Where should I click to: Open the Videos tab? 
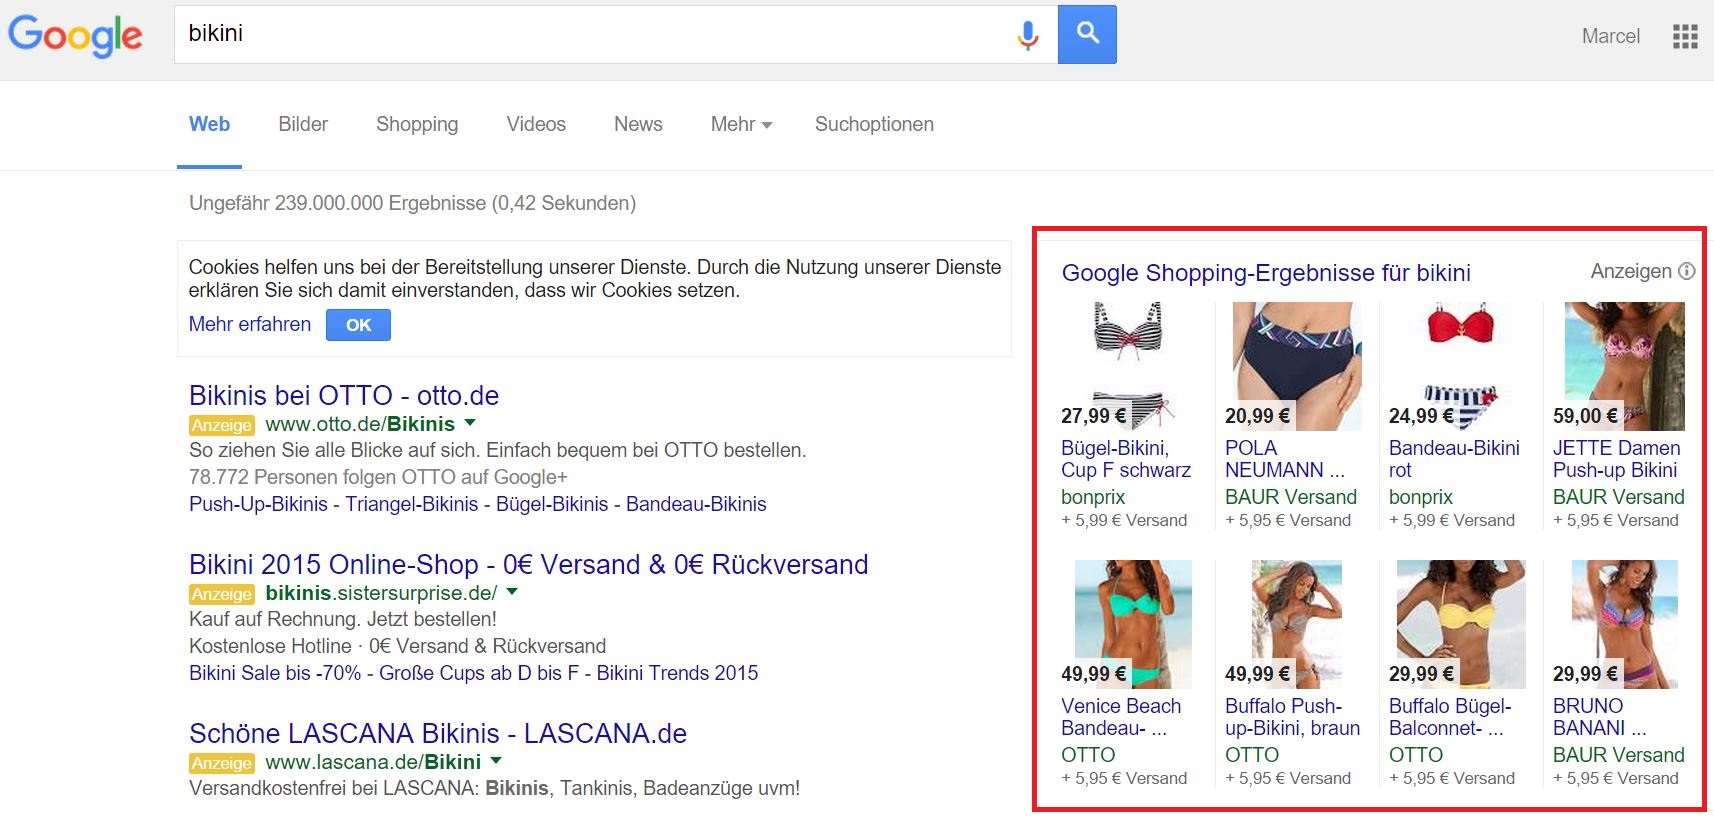pos(536,124)
